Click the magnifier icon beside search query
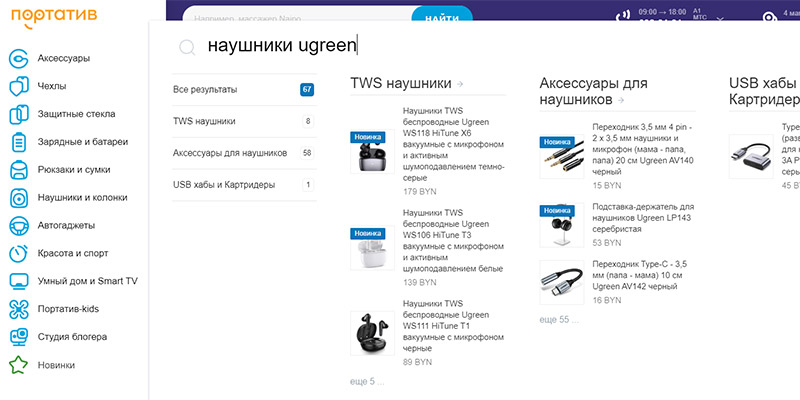The height and width of the screenshot is (400, 800). click(x=187, y=47)
